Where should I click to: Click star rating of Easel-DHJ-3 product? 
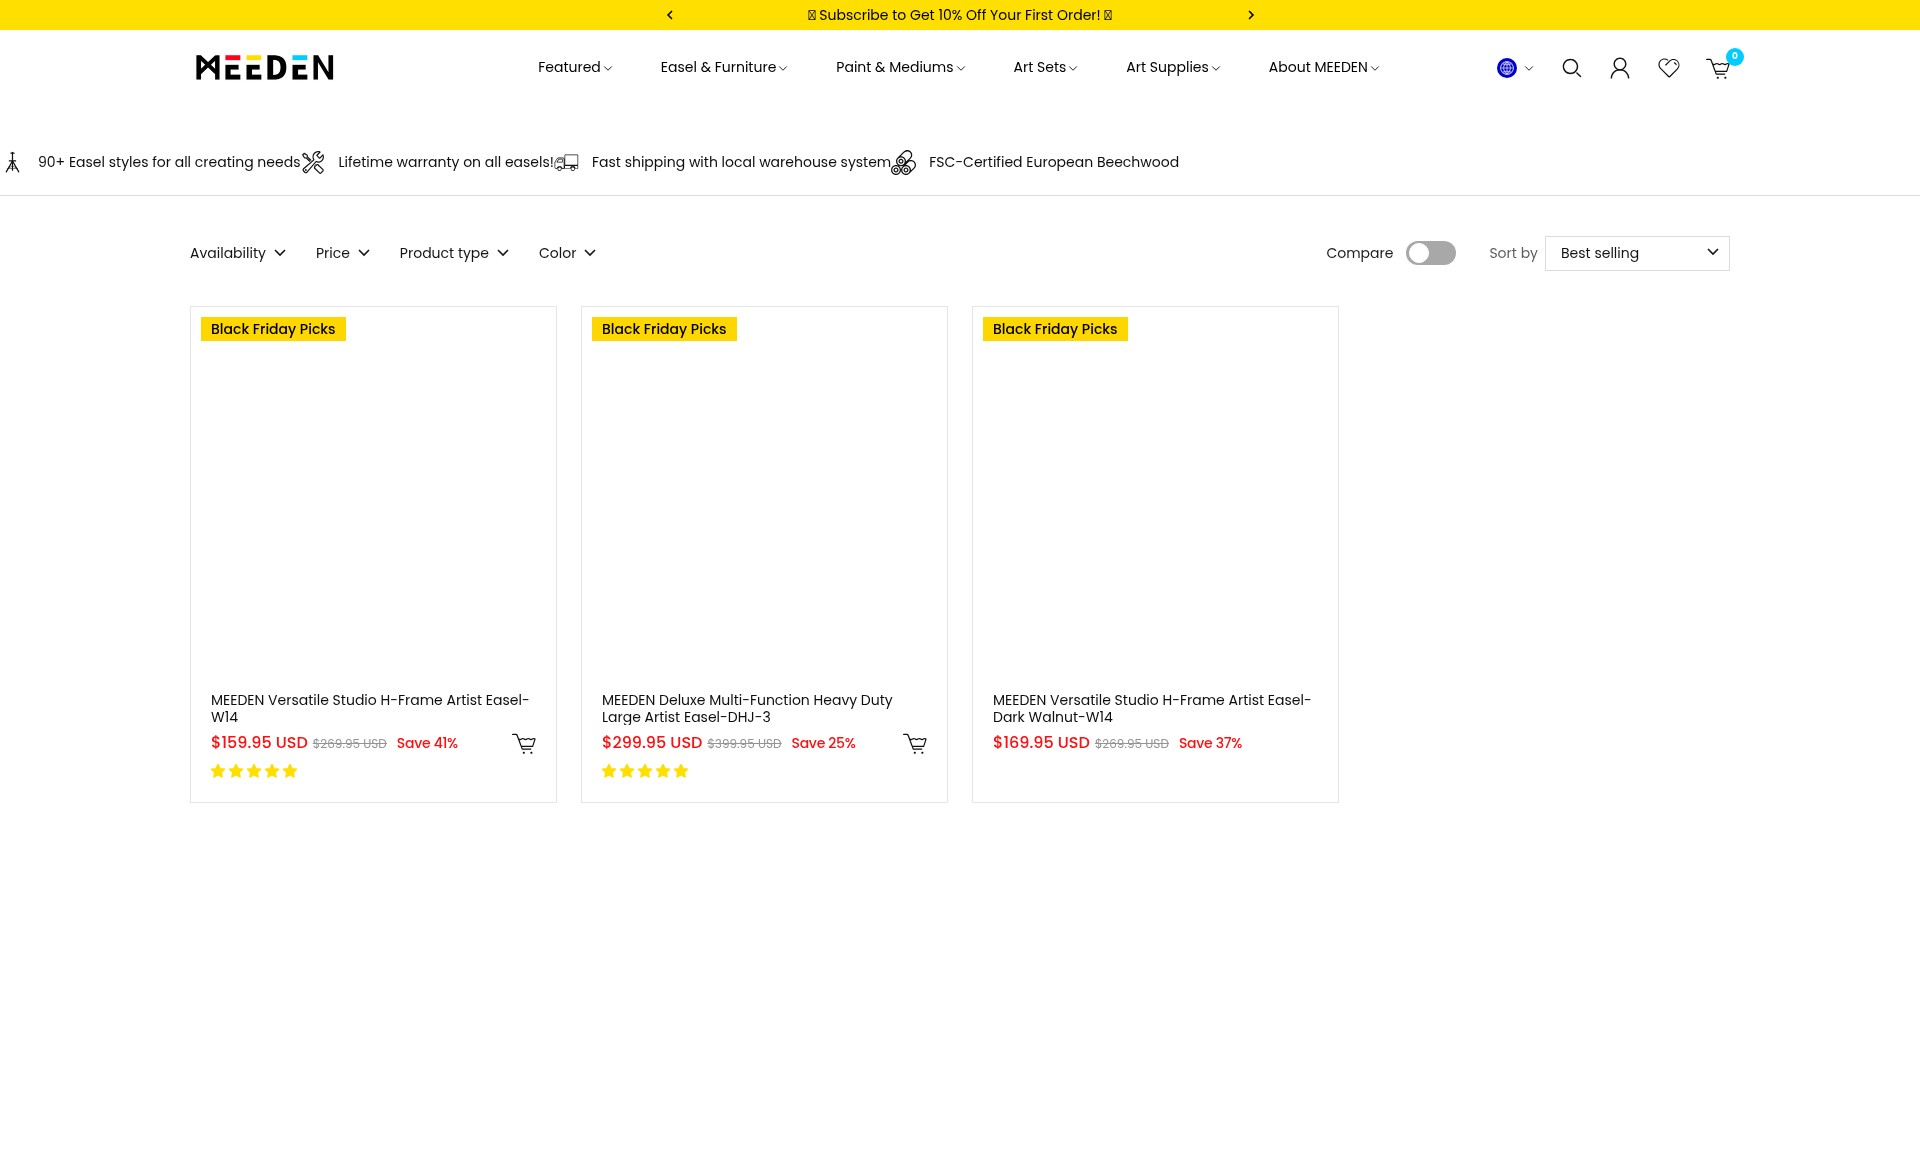(645, 771)
